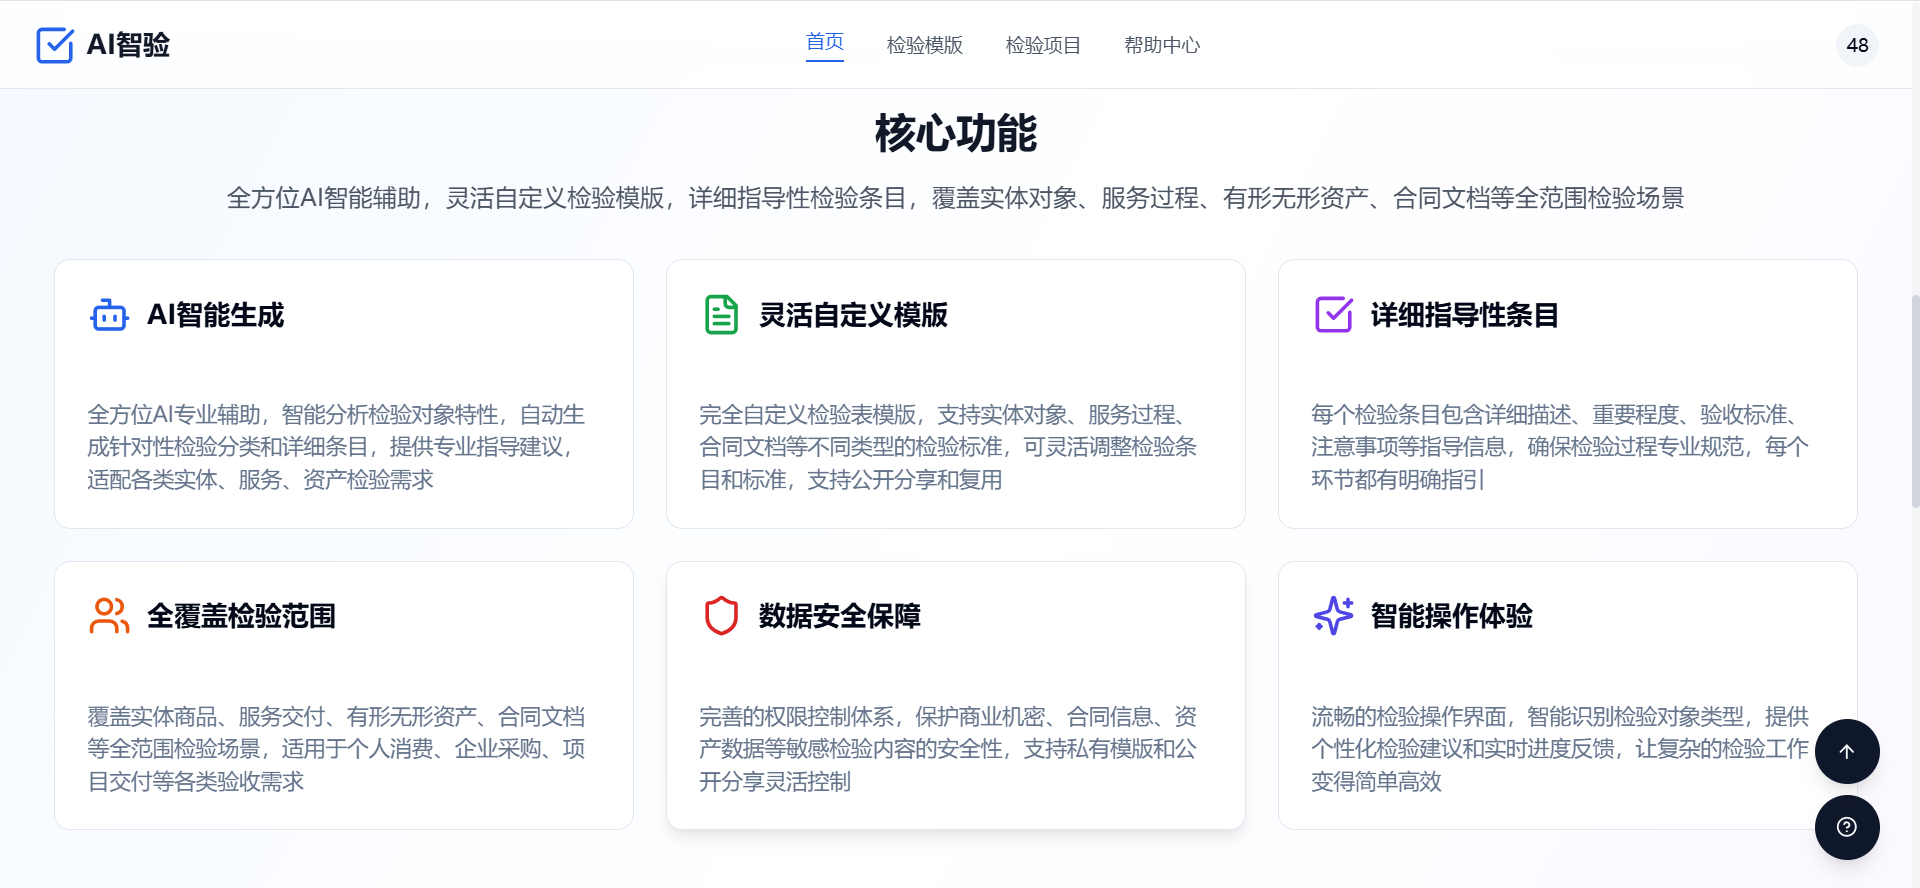Viewport: 1920px width, 888px height.
Task: Go to the 首页 tab
Action: click(825, 42)
